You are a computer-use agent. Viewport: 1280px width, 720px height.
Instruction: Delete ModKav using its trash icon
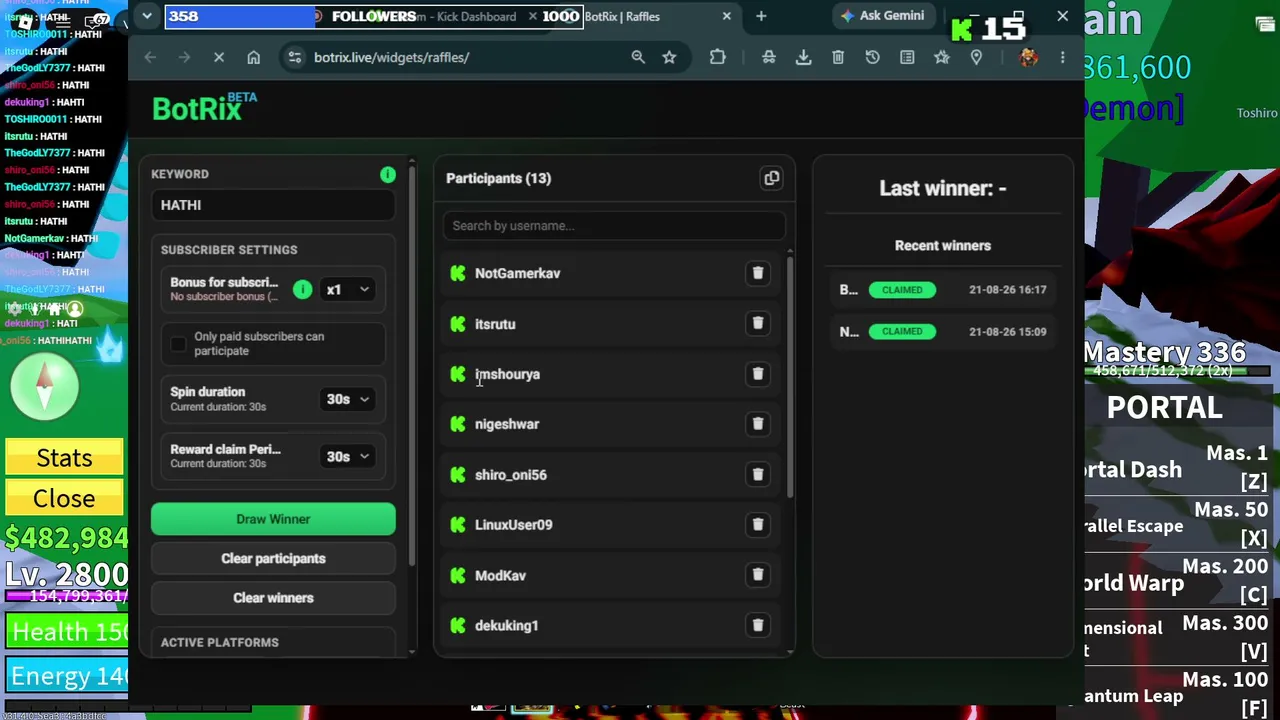[x=758, y=575]
